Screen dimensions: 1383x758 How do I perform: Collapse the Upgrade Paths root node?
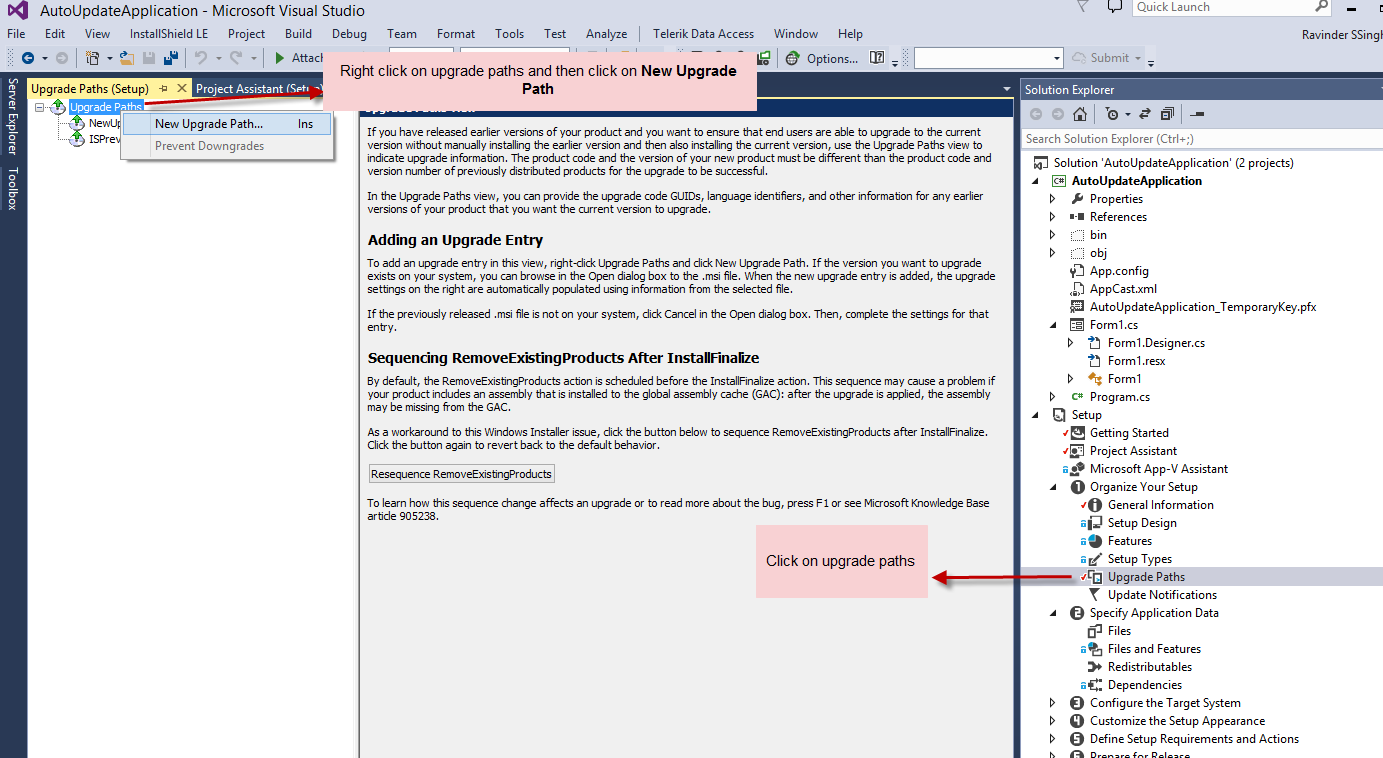tap(40, 107)
